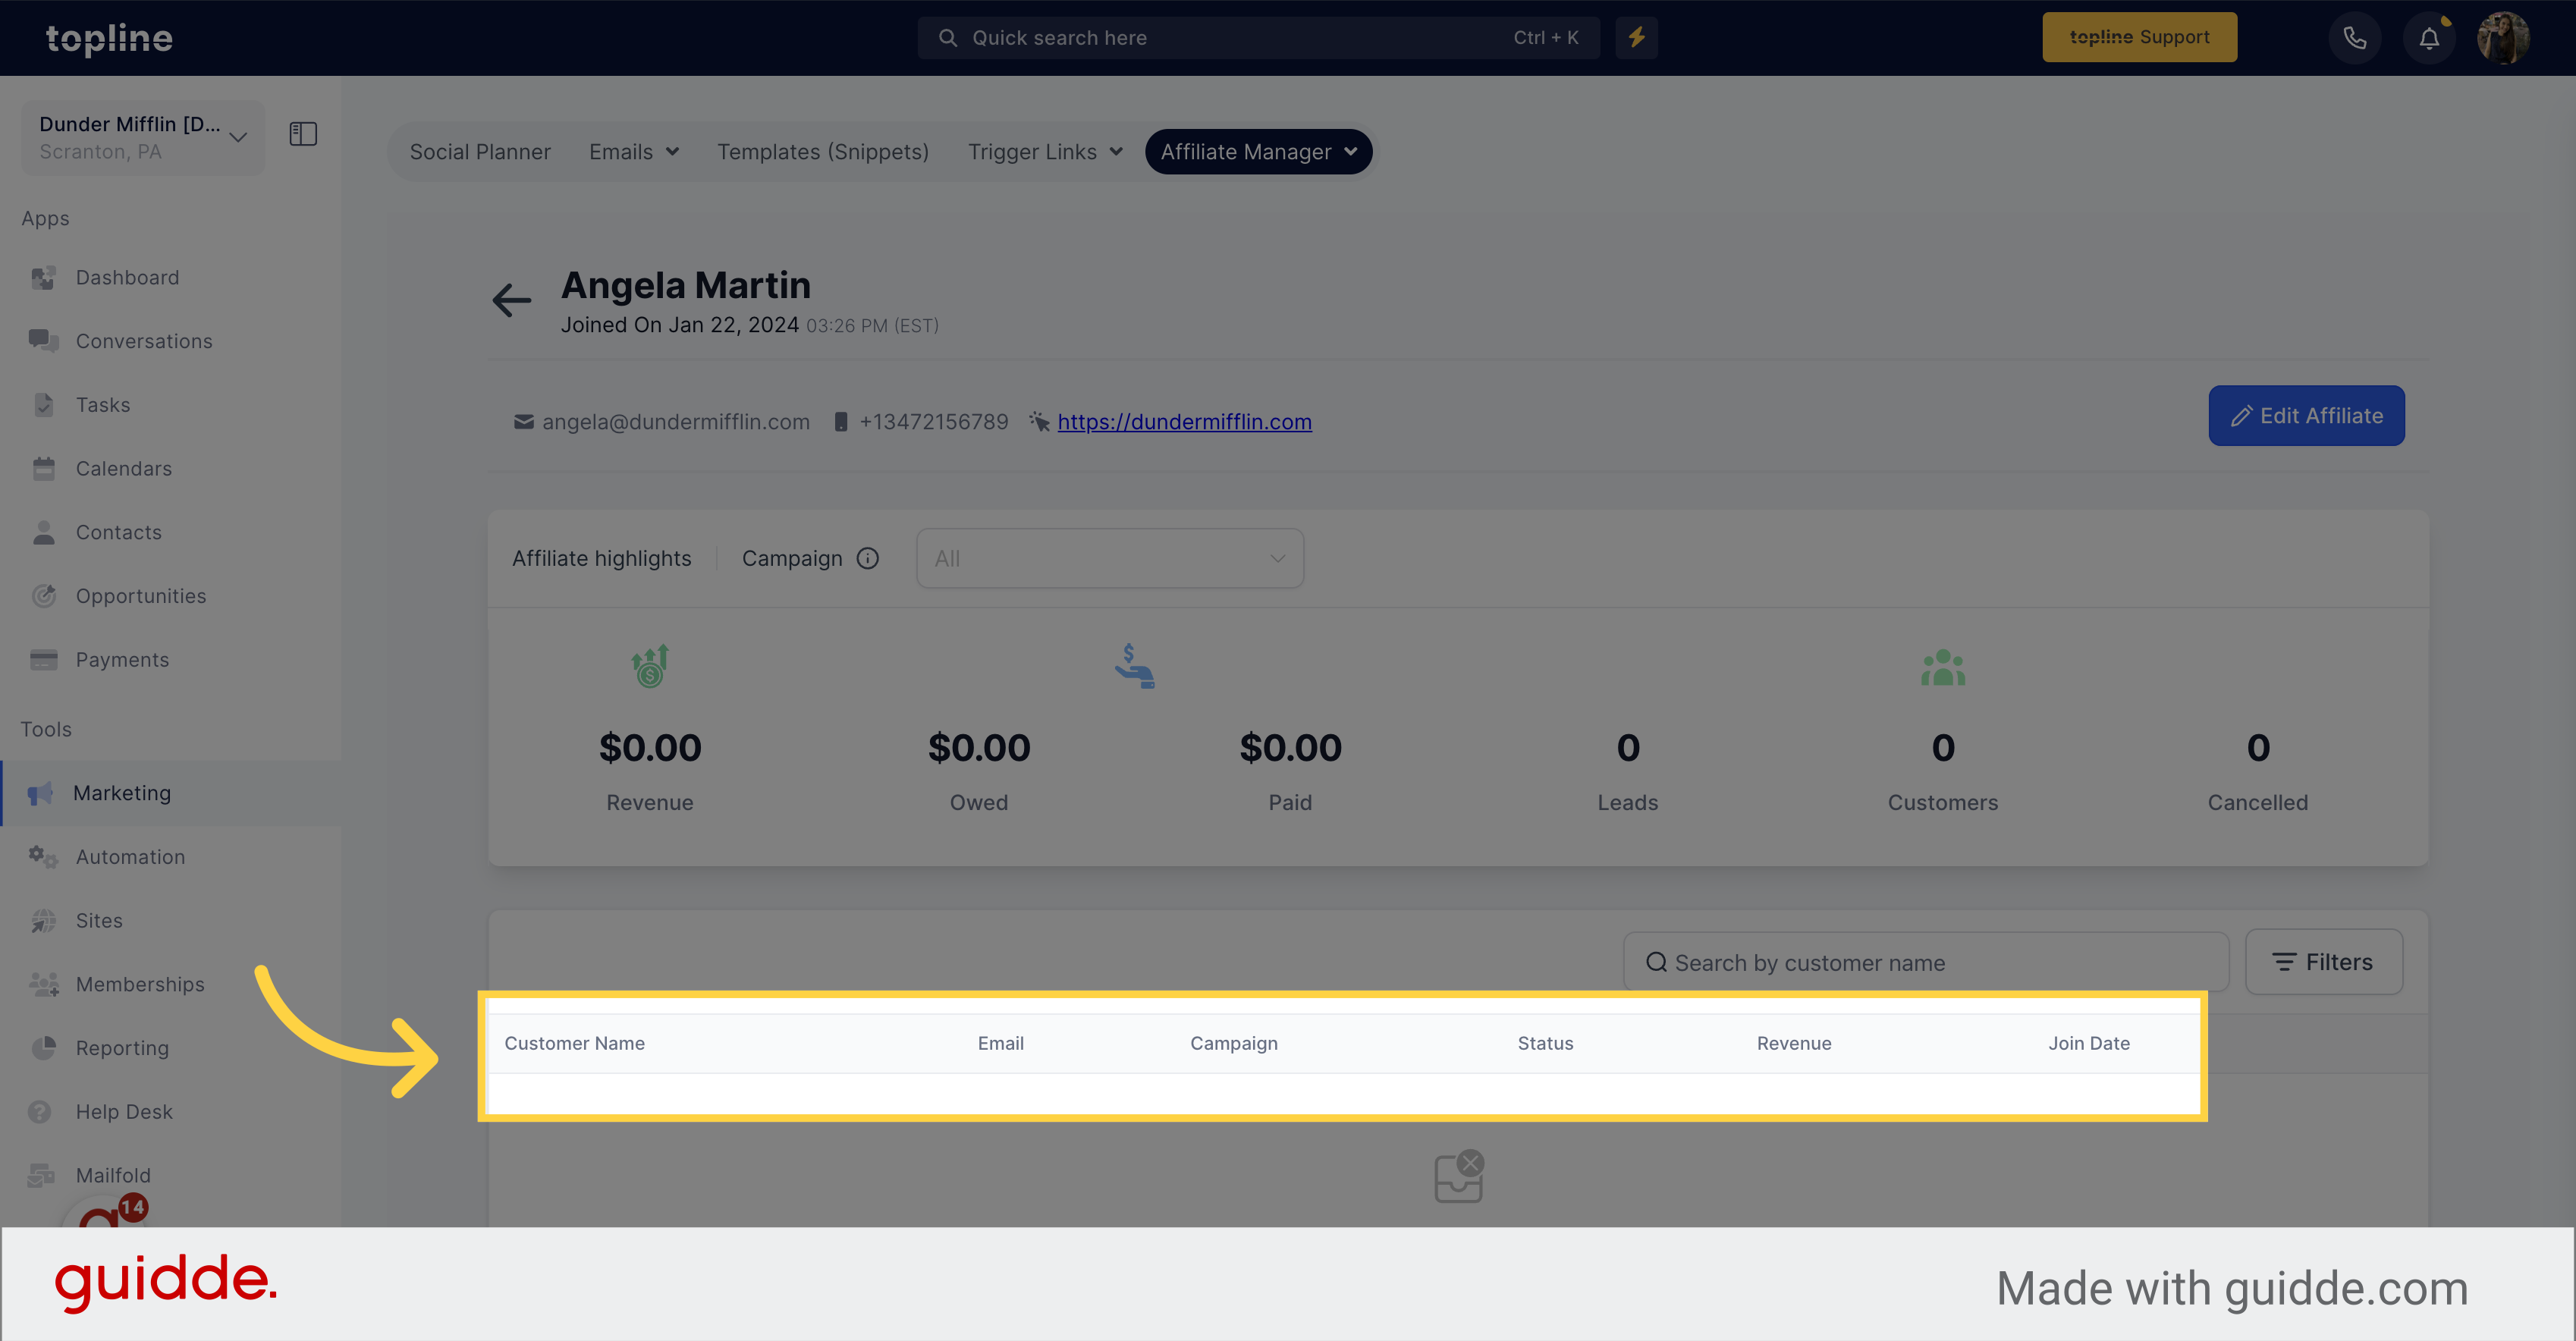Focus the Quick search field

1258,38
